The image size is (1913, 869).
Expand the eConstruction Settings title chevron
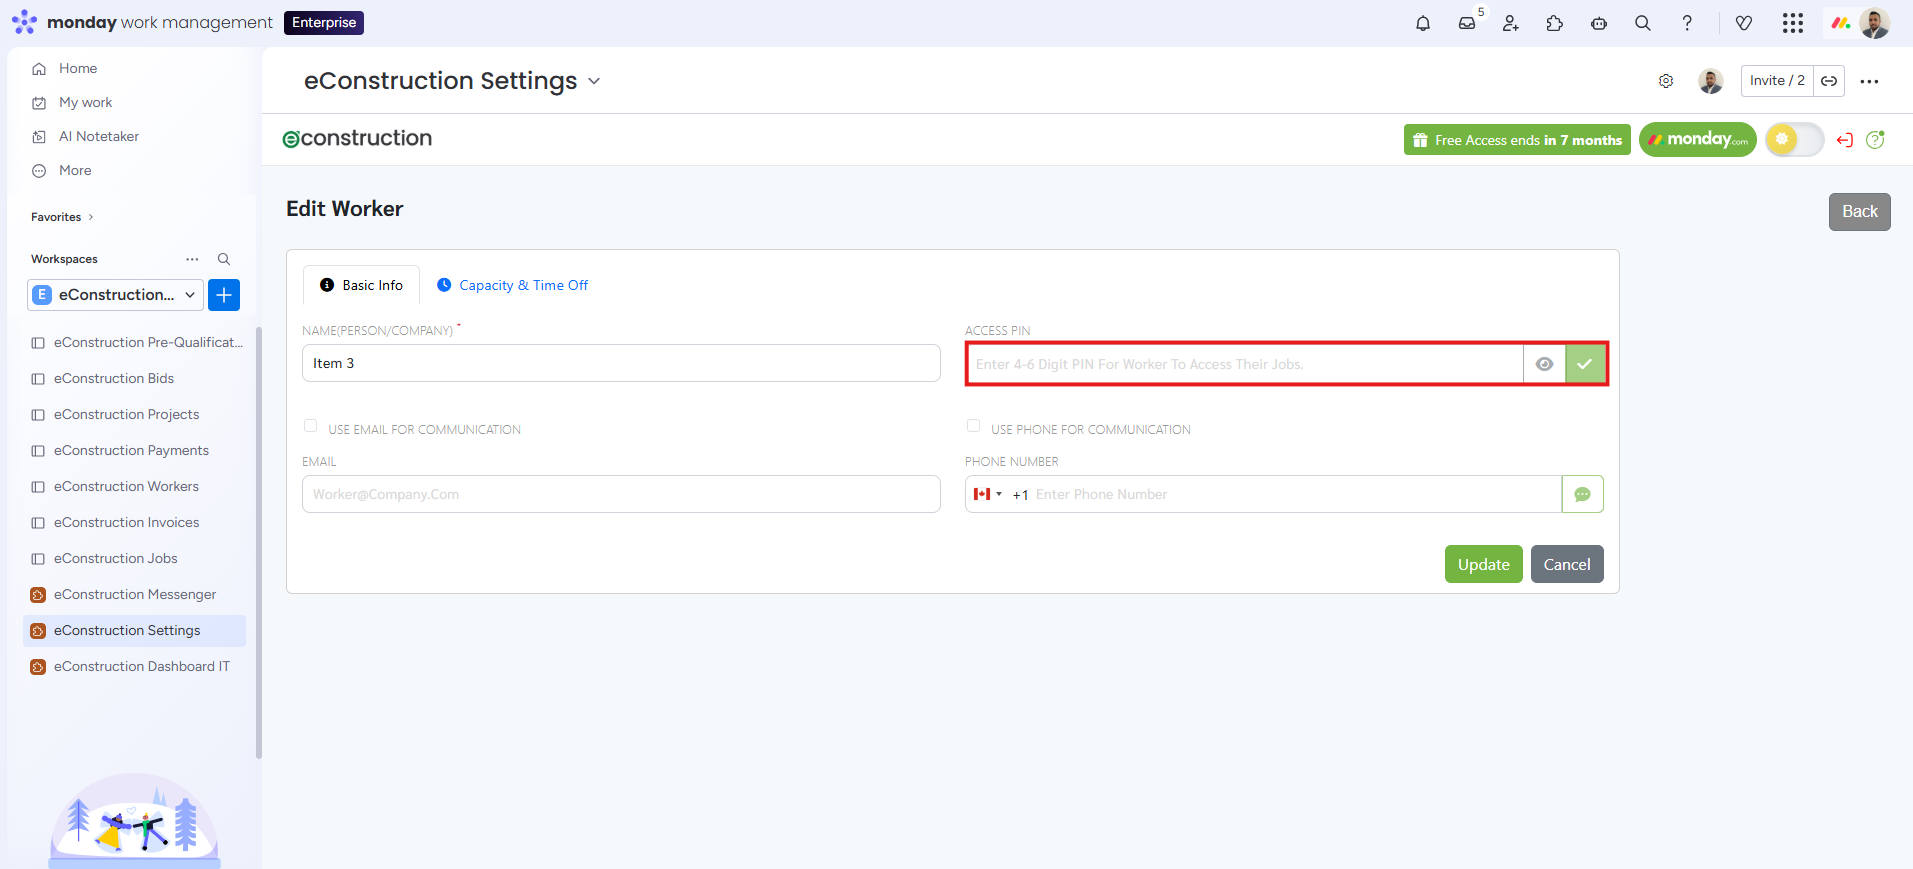coord(594,81)
